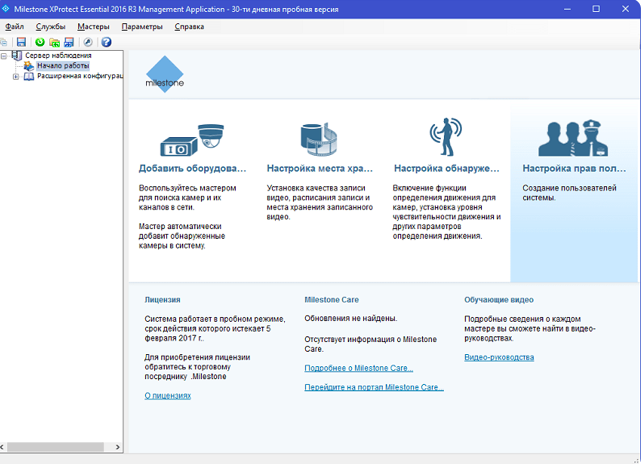Open the Параметры menu
641x464 pixels.
pyautogui.click(x=142, y=27)
